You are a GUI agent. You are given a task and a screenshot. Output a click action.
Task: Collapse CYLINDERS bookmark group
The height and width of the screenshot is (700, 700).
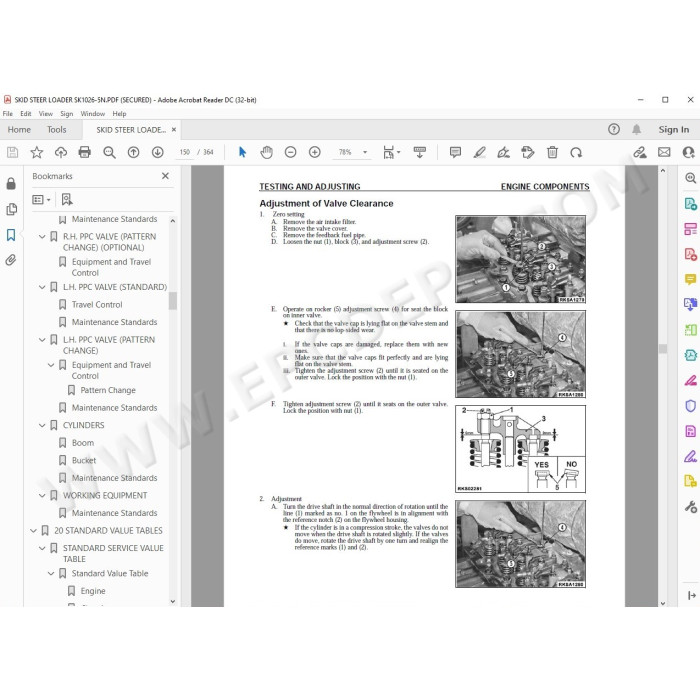point(42,425)
